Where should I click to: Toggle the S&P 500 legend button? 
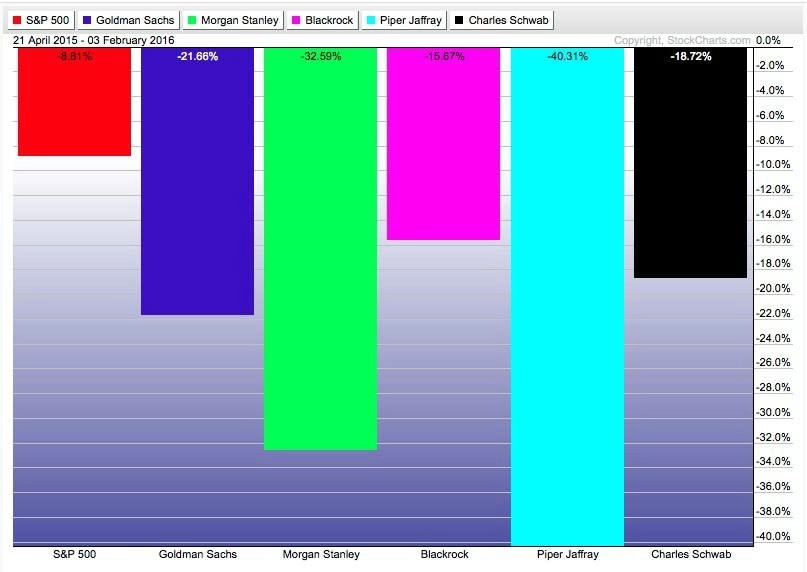coord(41,20)
